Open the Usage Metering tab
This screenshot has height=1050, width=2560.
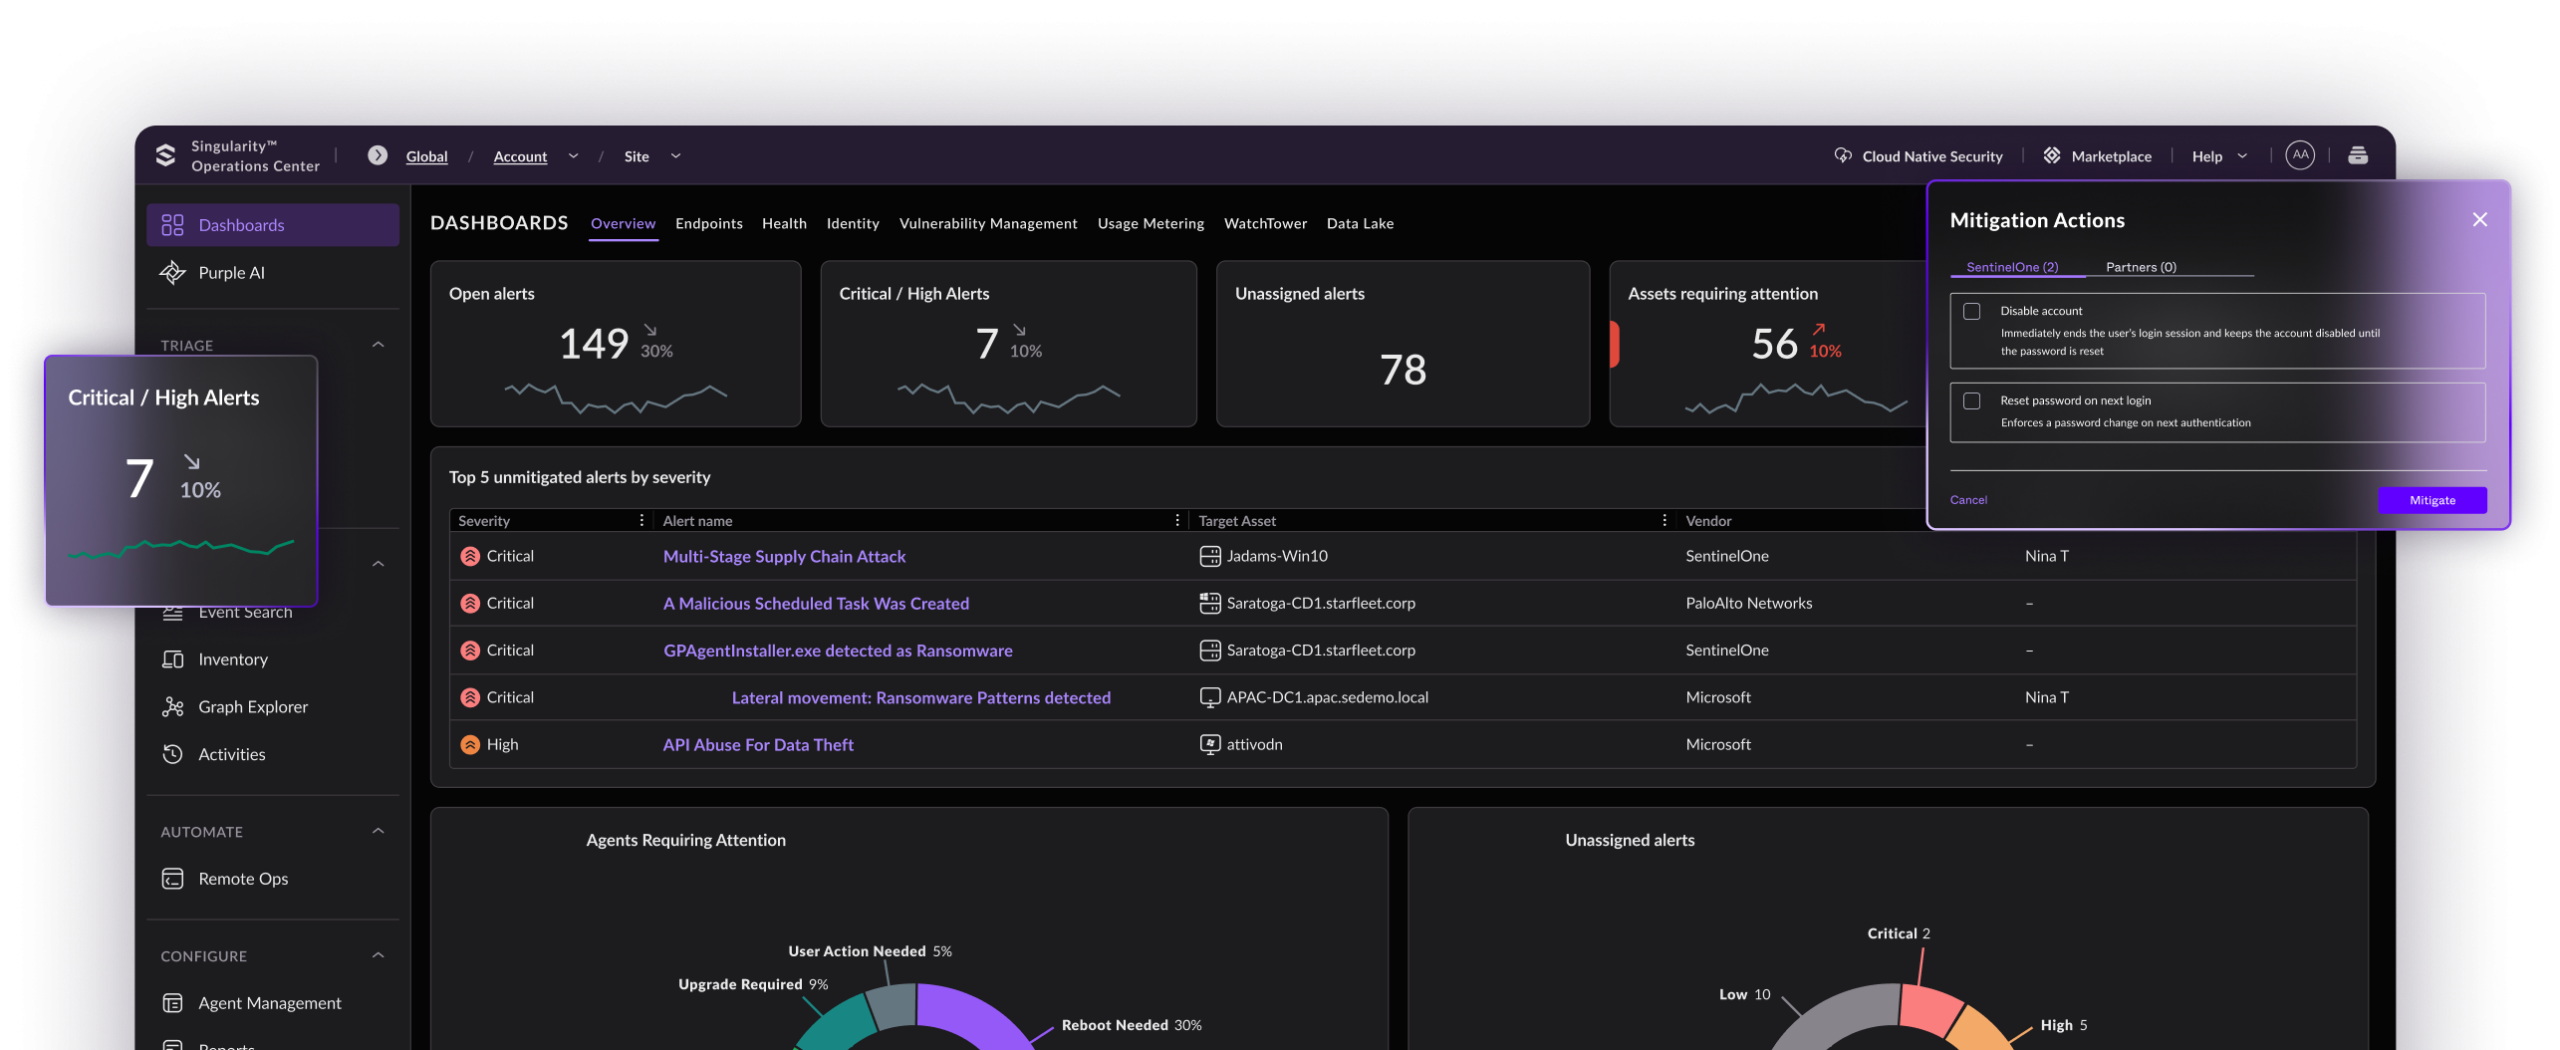coord(1150,223)
